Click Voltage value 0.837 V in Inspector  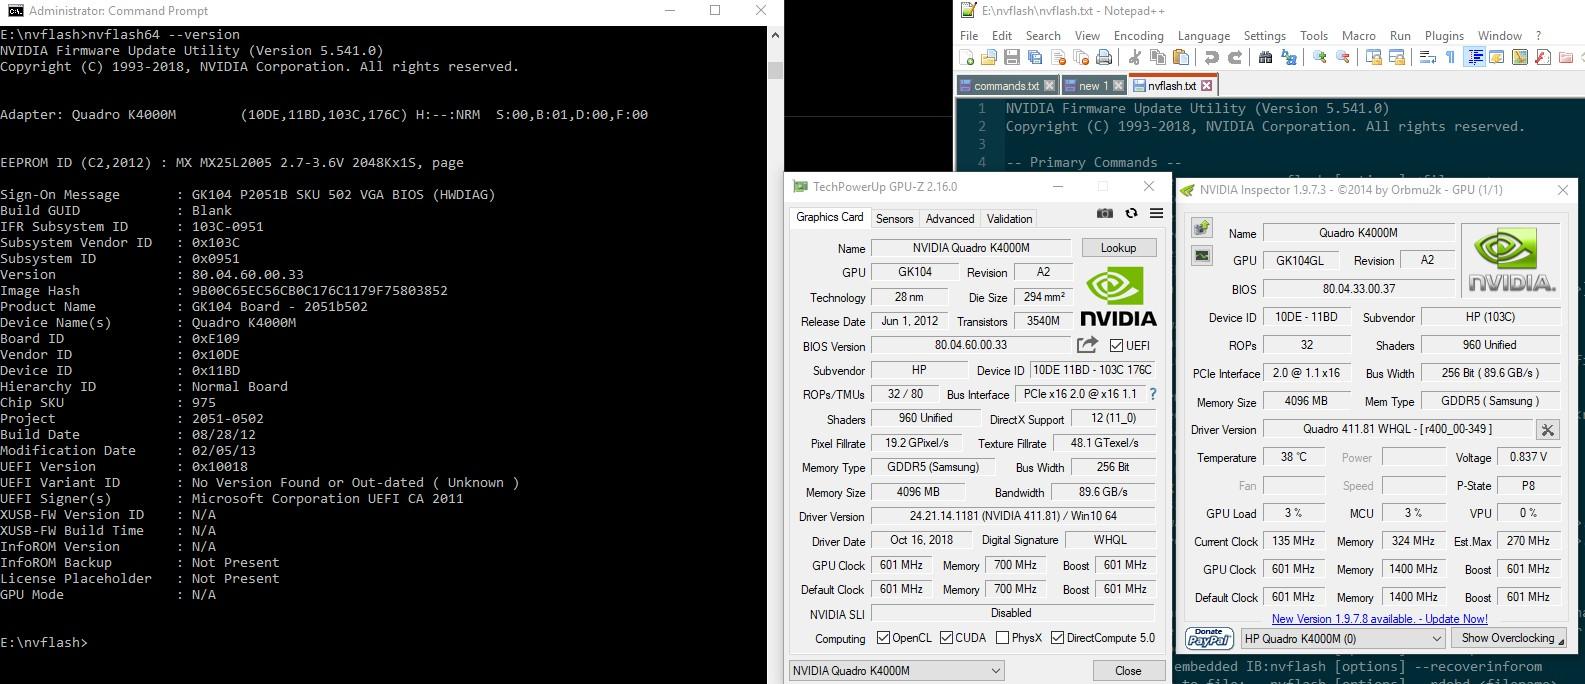(x=1528, y=457)
